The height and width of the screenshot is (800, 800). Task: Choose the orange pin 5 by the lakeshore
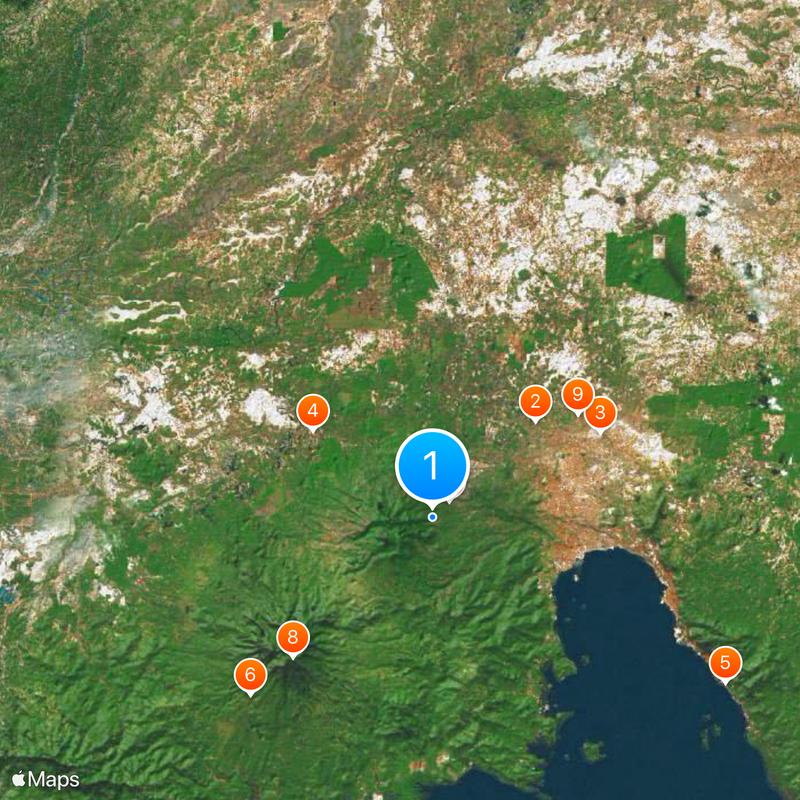click(x=725, y=662)
